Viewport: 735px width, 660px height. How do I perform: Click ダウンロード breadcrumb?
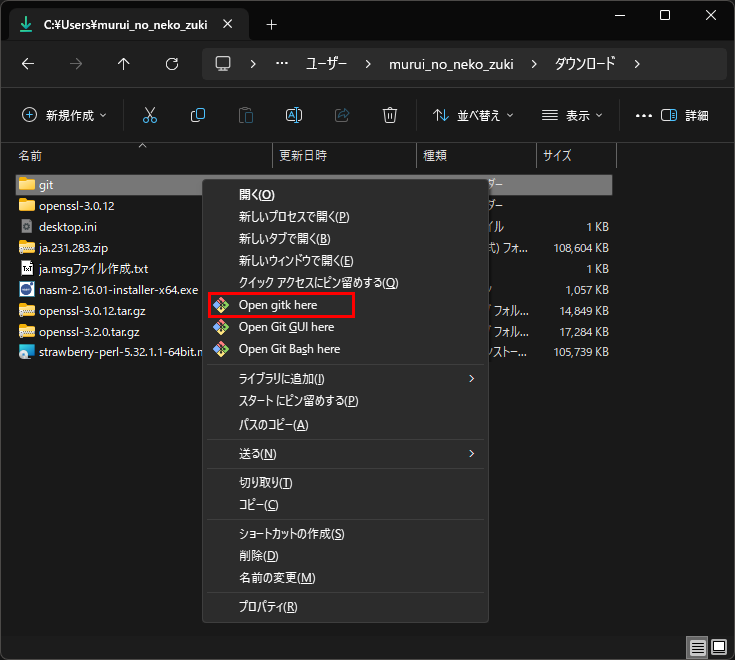pos(585,64)
